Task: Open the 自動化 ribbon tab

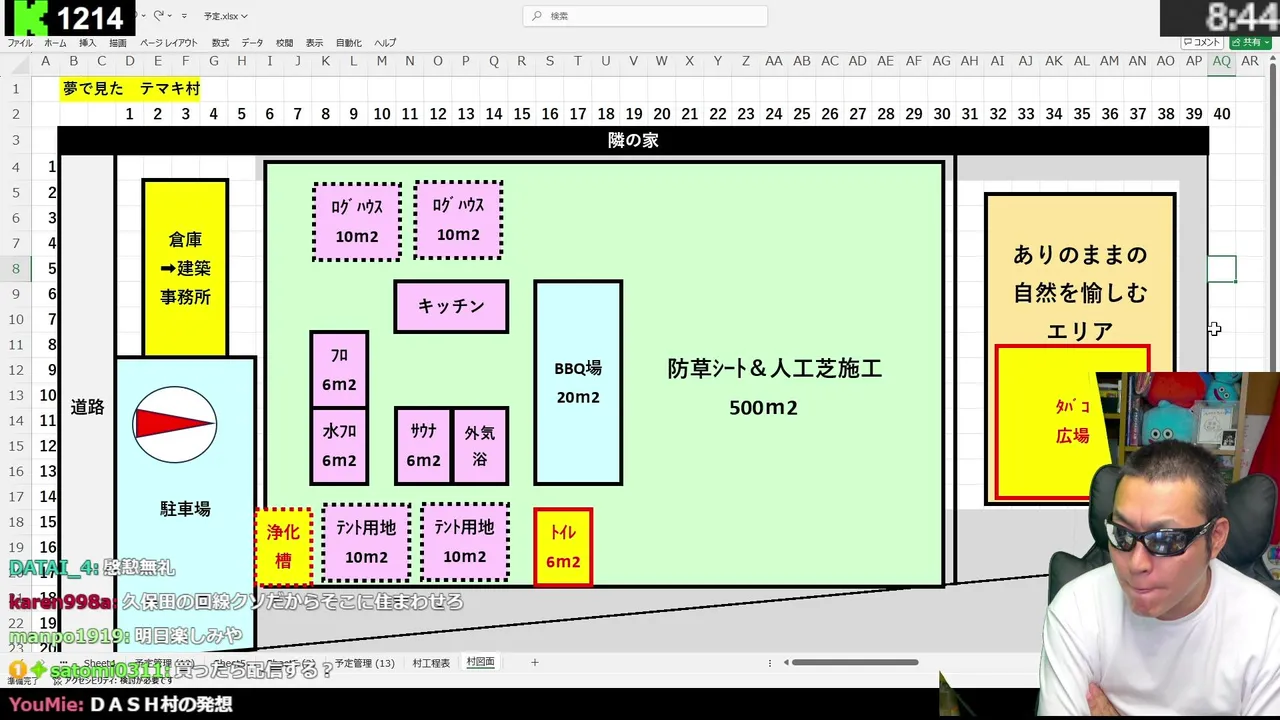Action: (x=349, y=43)
